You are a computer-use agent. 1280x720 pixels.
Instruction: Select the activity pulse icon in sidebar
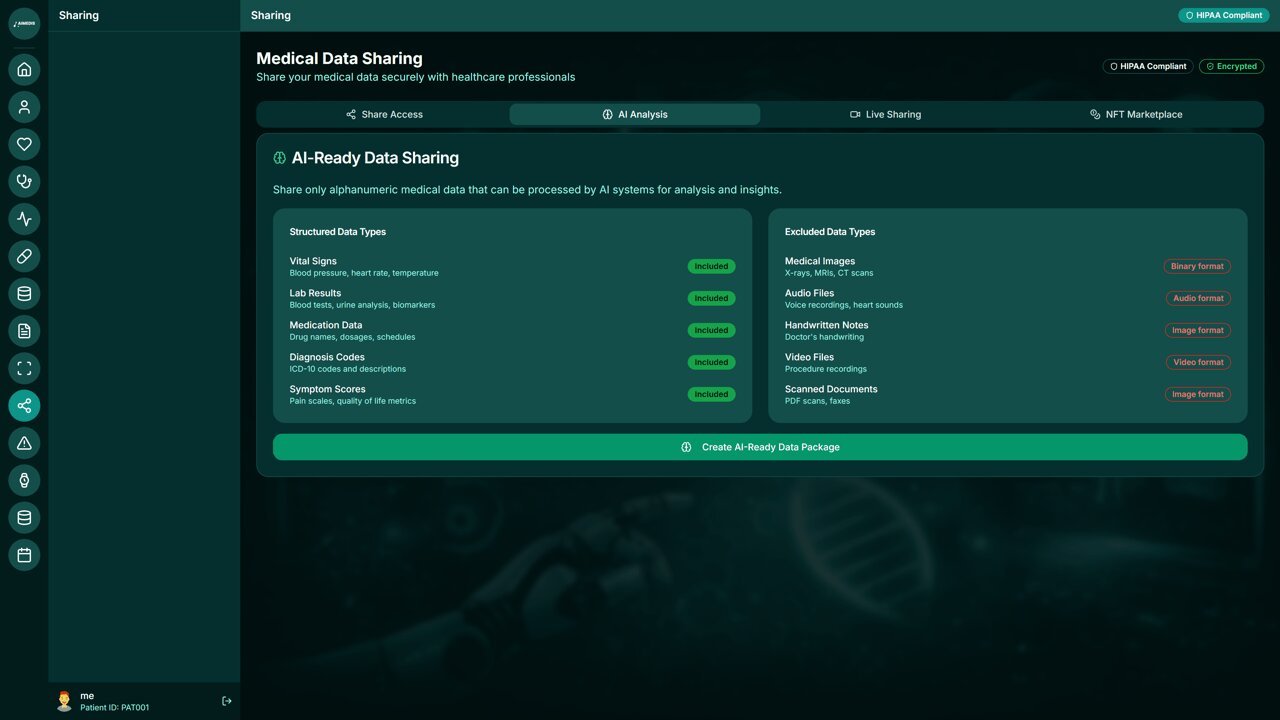24,219
